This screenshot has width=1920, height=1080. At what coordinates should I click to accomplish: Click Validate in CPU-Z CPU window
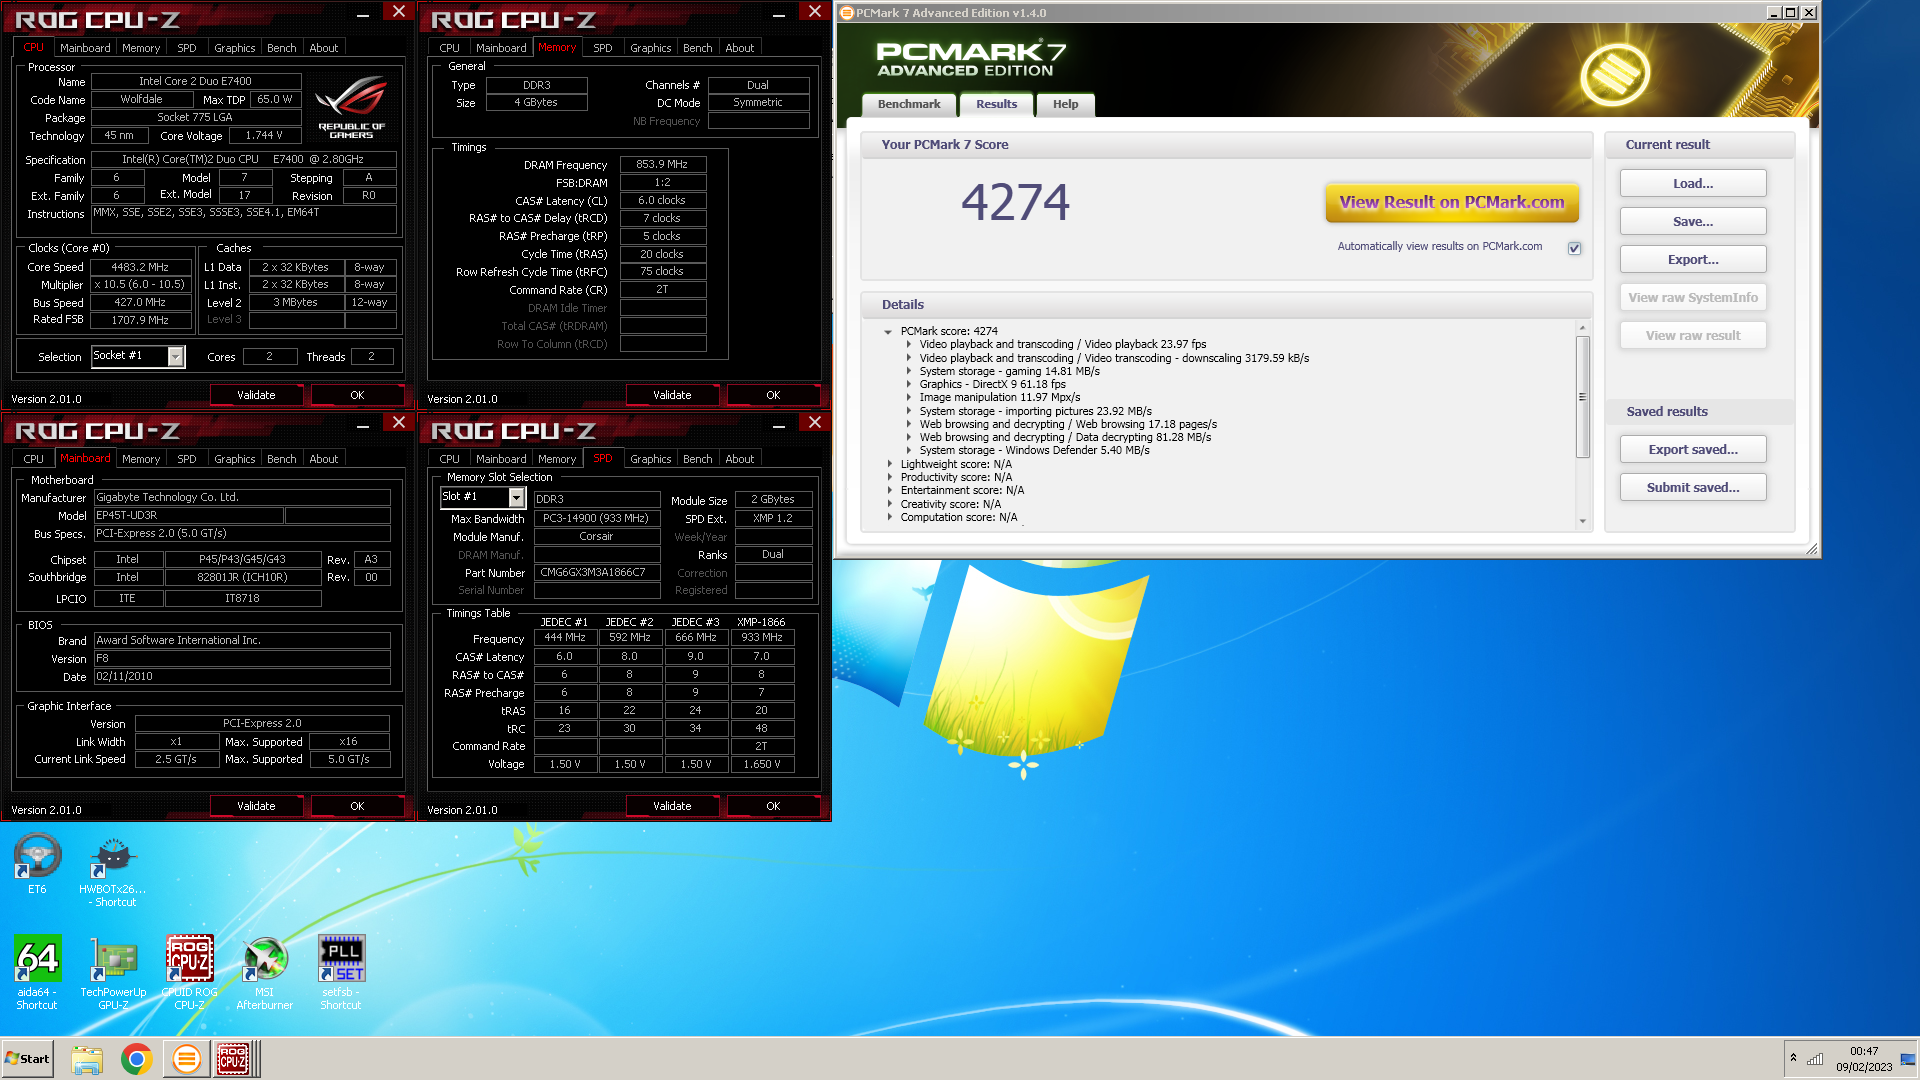tap(256, 395)
